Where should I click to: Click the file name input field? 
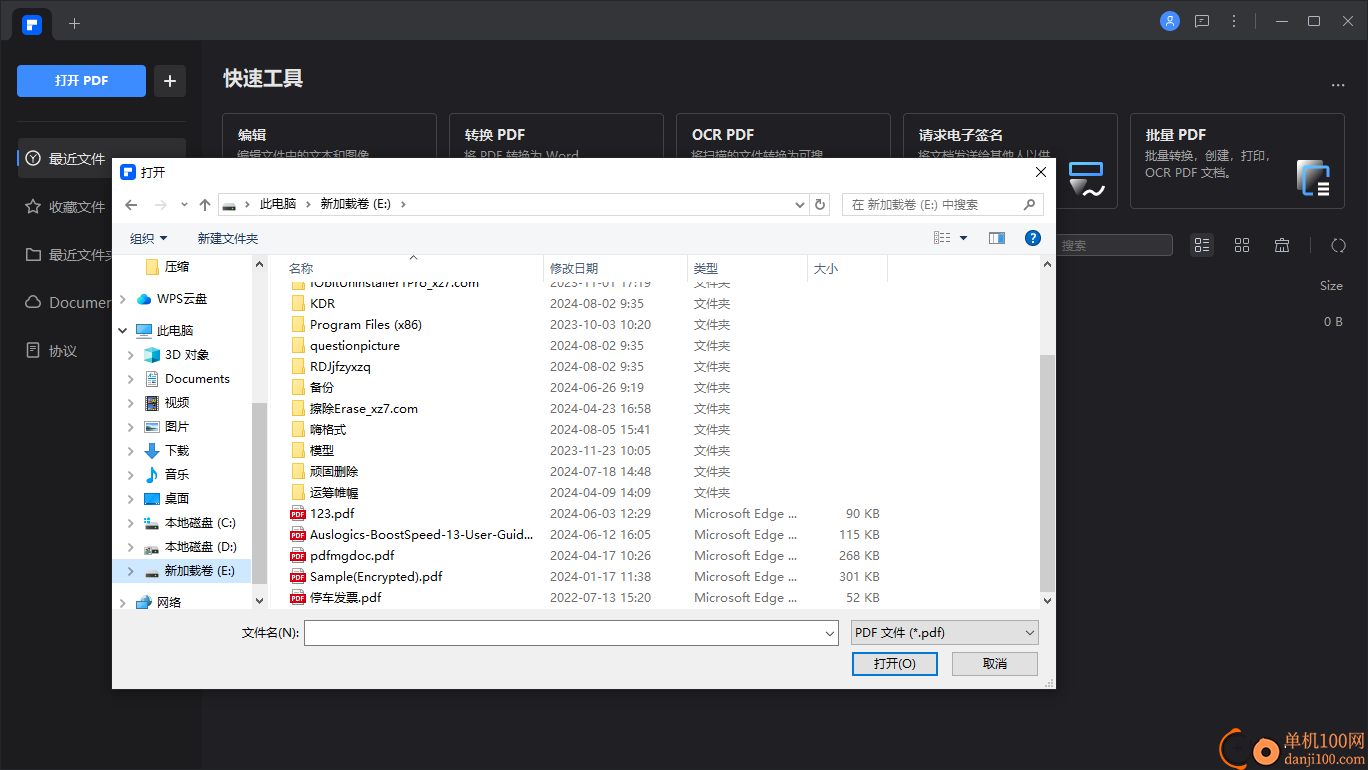(x=563, y=633)
